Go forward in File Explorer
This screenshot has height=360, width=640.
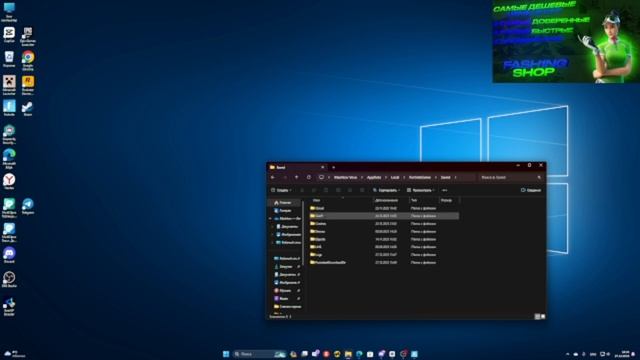[x=285, y=178]
